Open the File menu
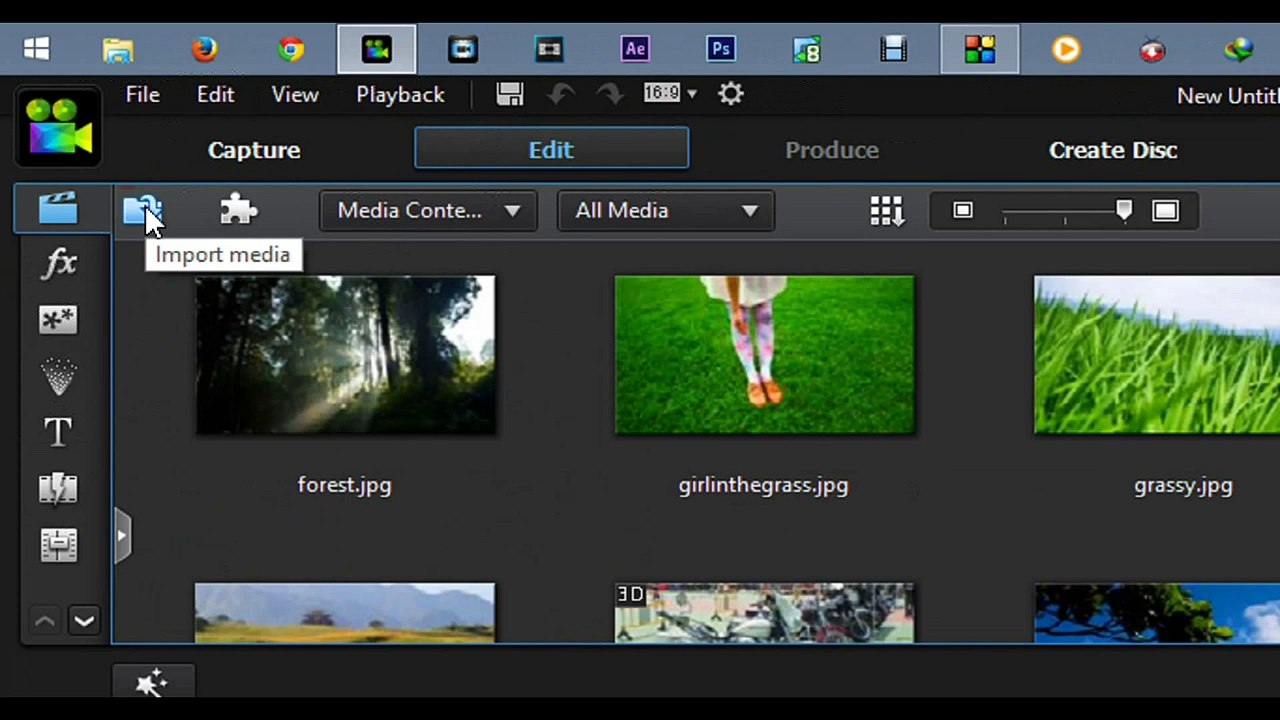This screenshot has width=1280, height=720. pyautogui.click(x=142, y=95)
